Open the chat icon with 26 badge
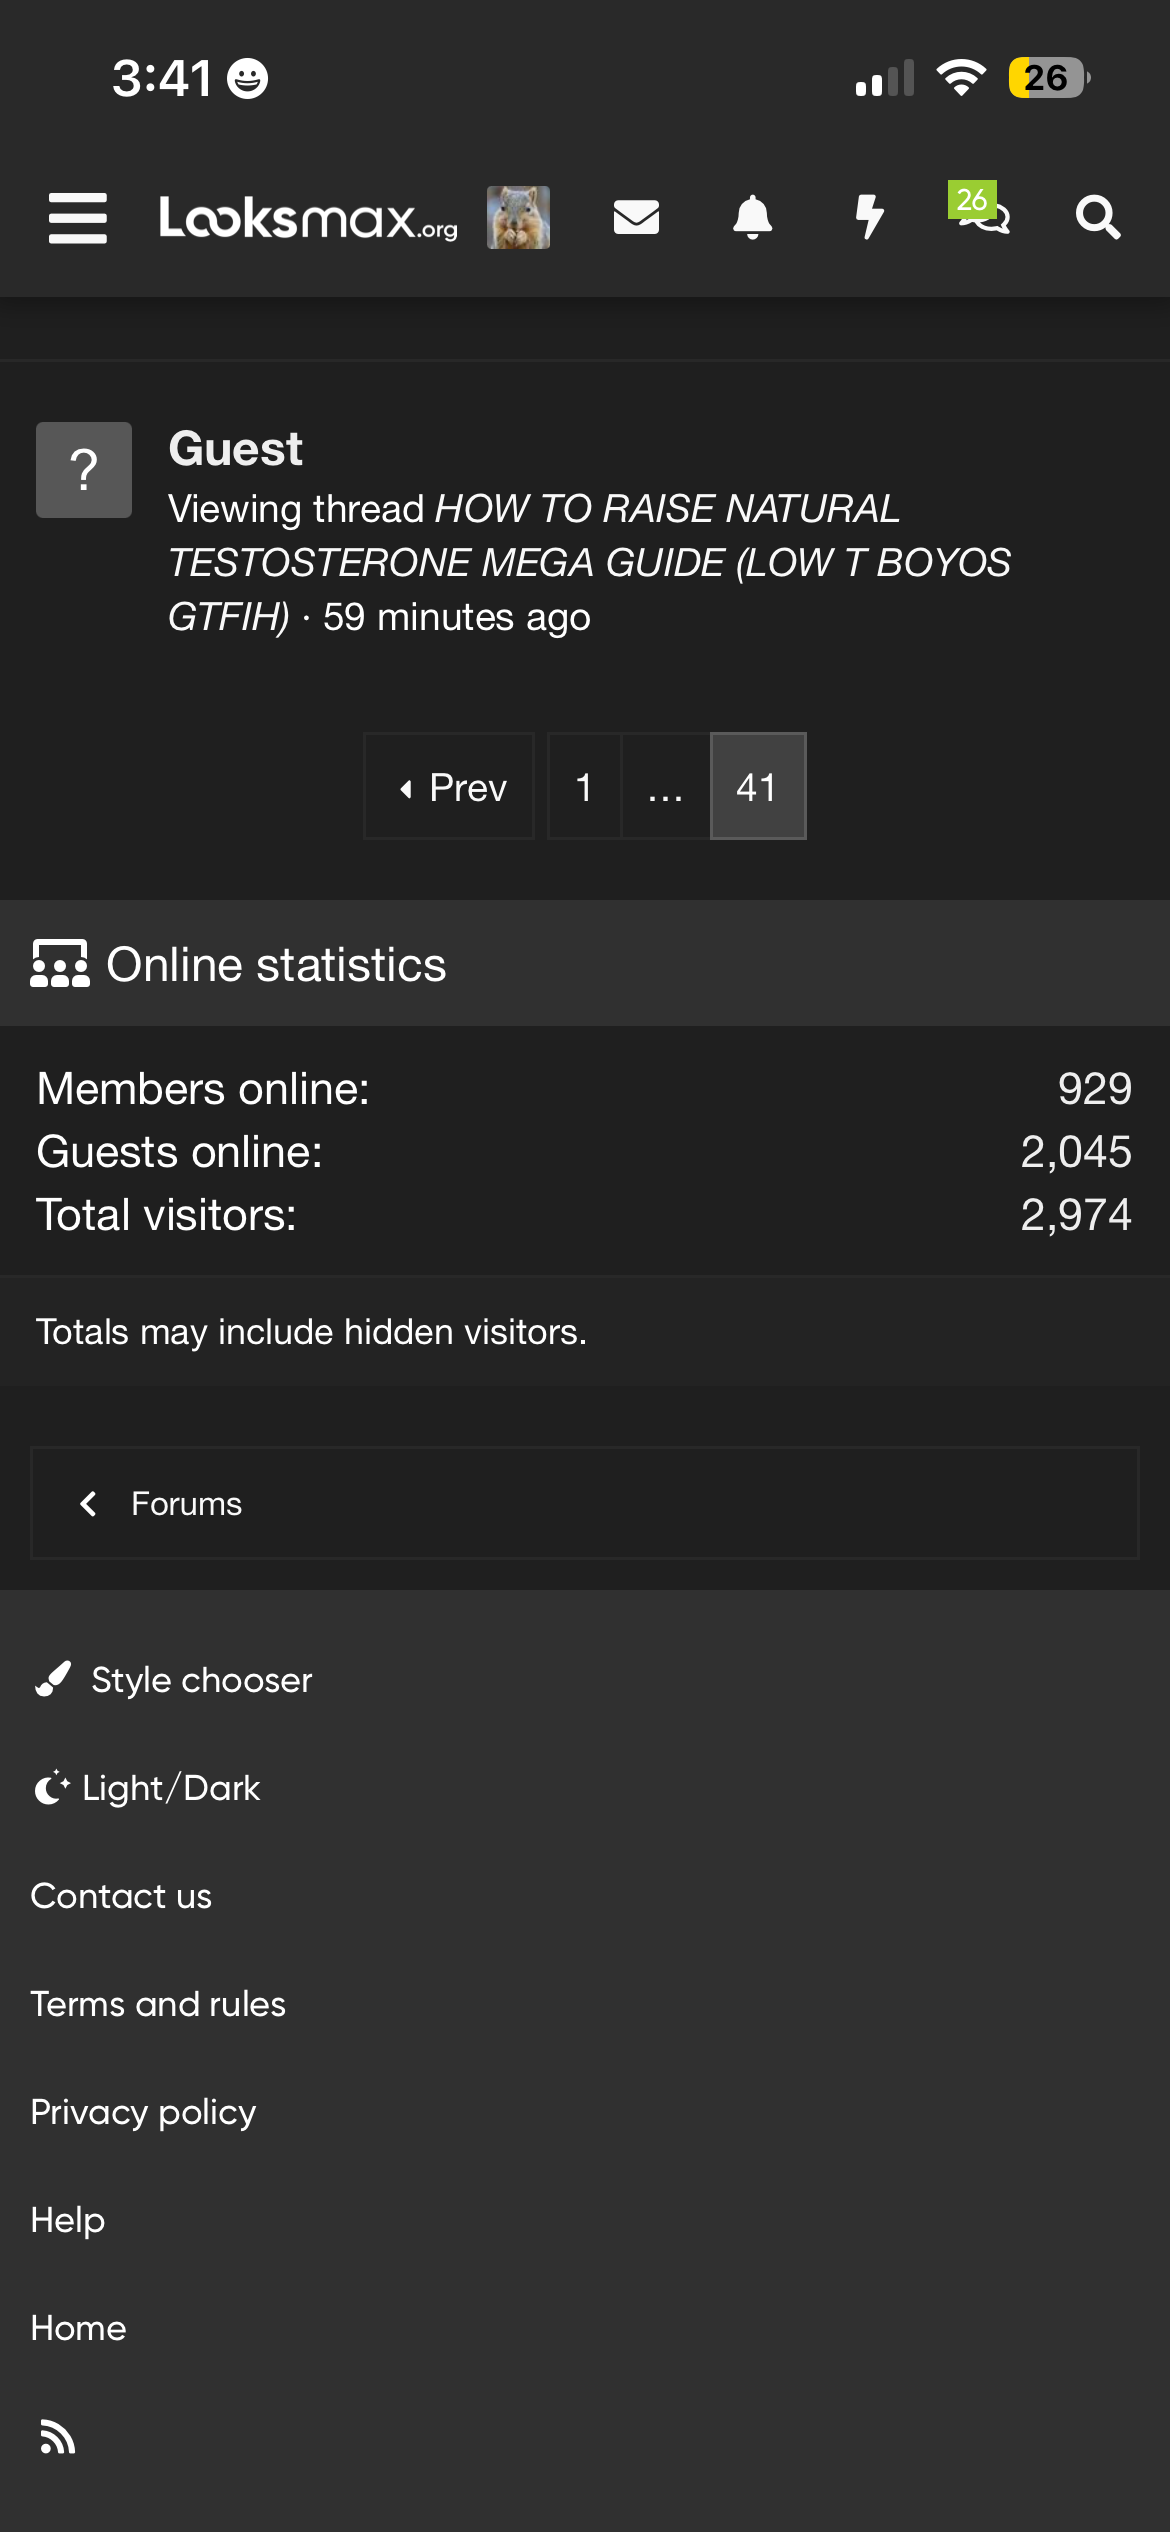The height and width of the screenshot is (2532, 1170). (980, 208)
